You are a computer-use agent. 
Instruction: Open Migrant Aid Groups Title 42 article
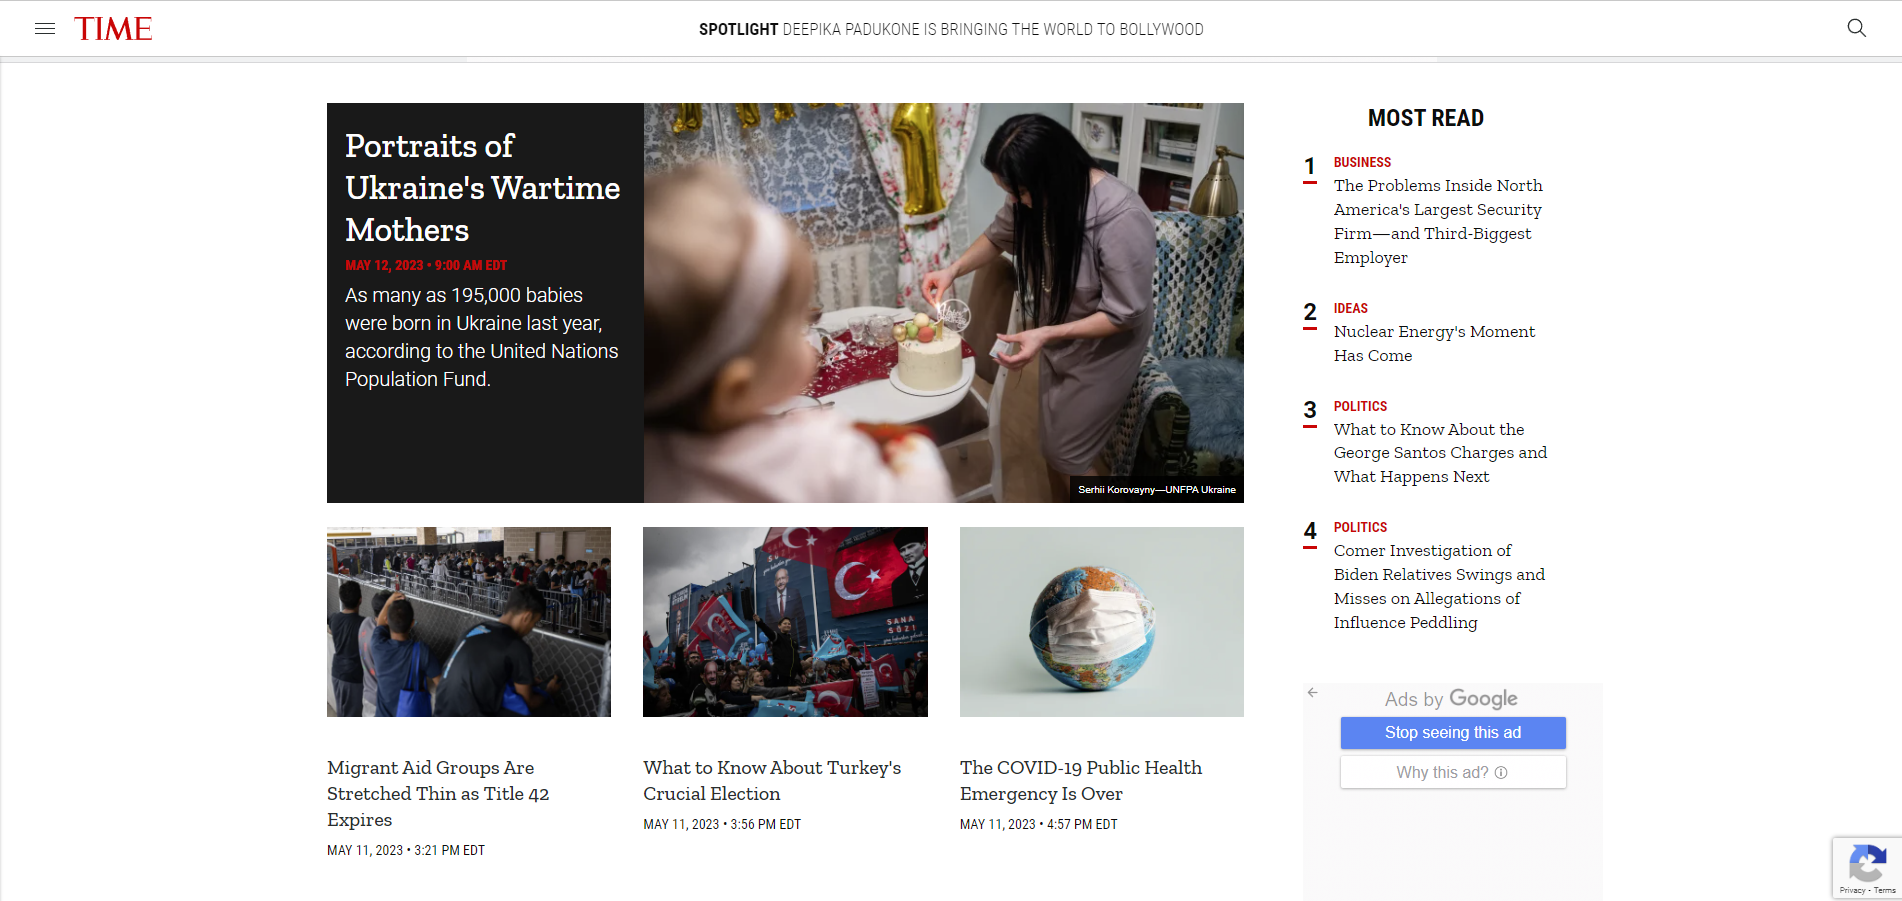438,793
